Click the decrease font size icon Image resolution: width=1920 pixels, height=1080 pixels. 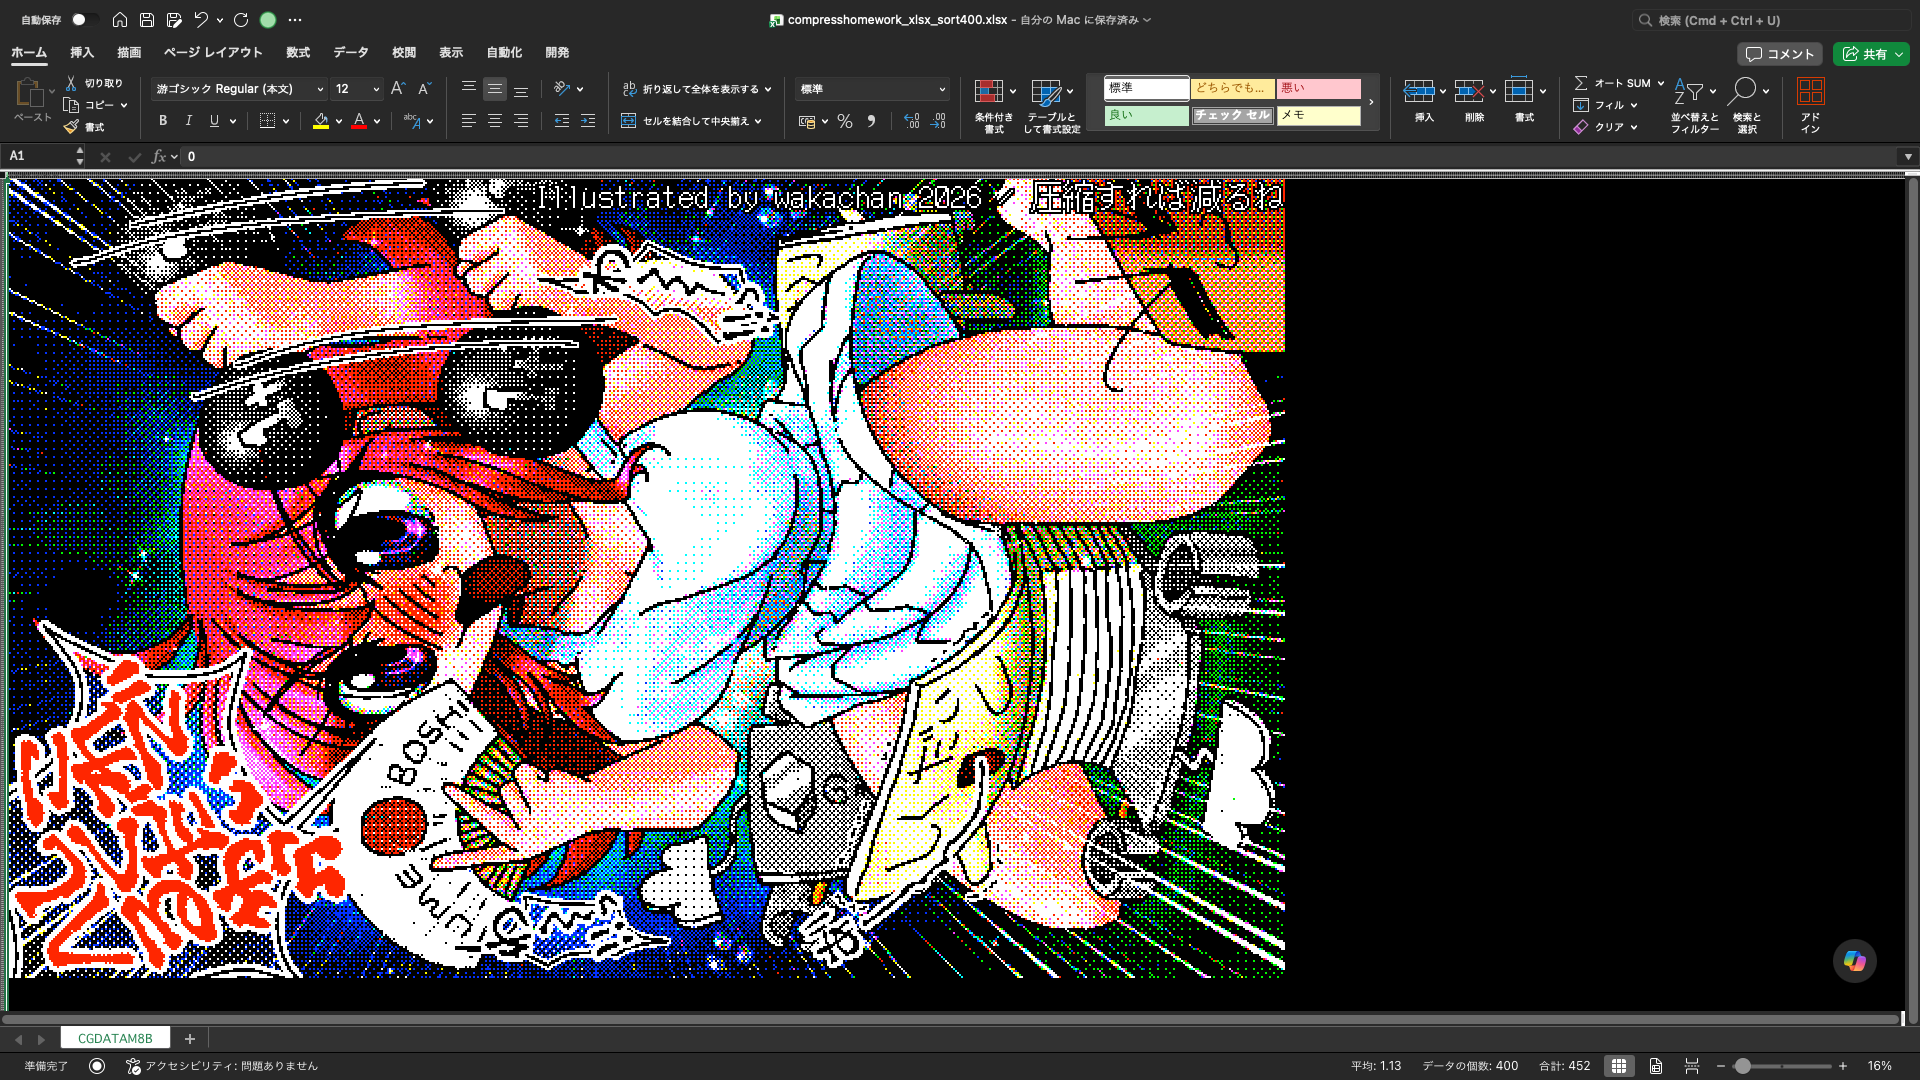424,89
